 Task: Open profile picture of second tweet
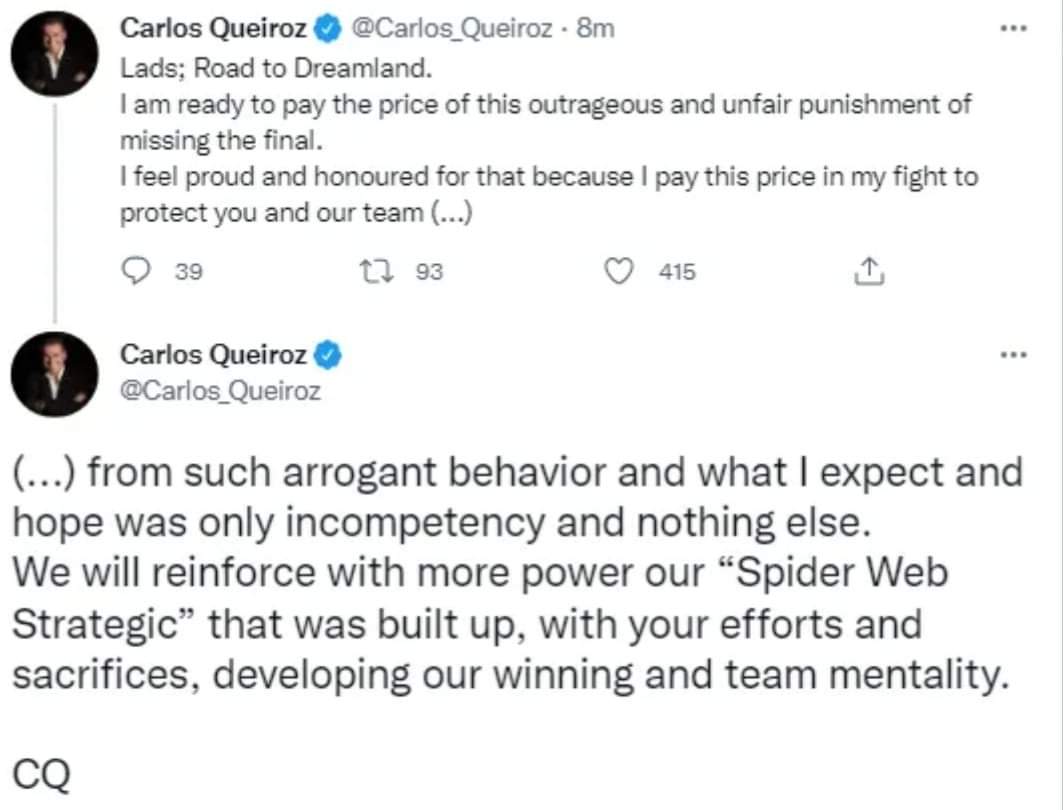click(54, 374)
